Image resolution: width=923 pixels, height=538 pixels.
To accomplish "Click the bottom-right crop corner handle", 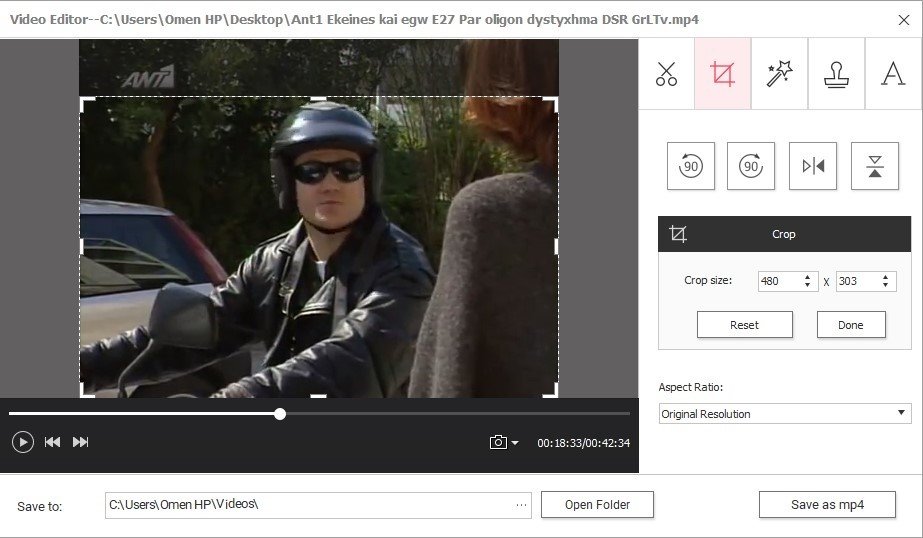I will pyautogui.click(x=550, y=391).
